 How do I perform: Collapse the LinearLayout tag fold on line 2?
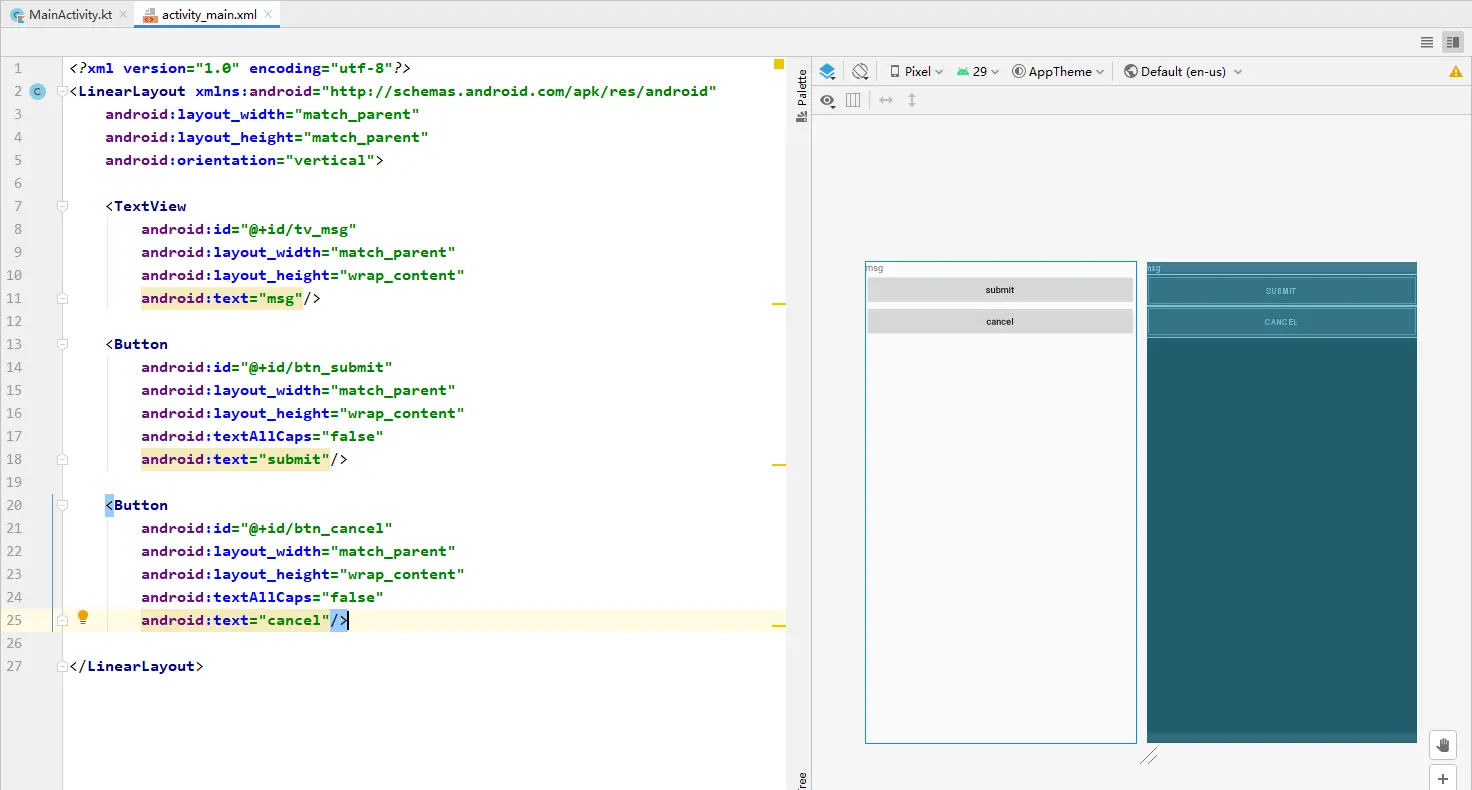[63, 91]
